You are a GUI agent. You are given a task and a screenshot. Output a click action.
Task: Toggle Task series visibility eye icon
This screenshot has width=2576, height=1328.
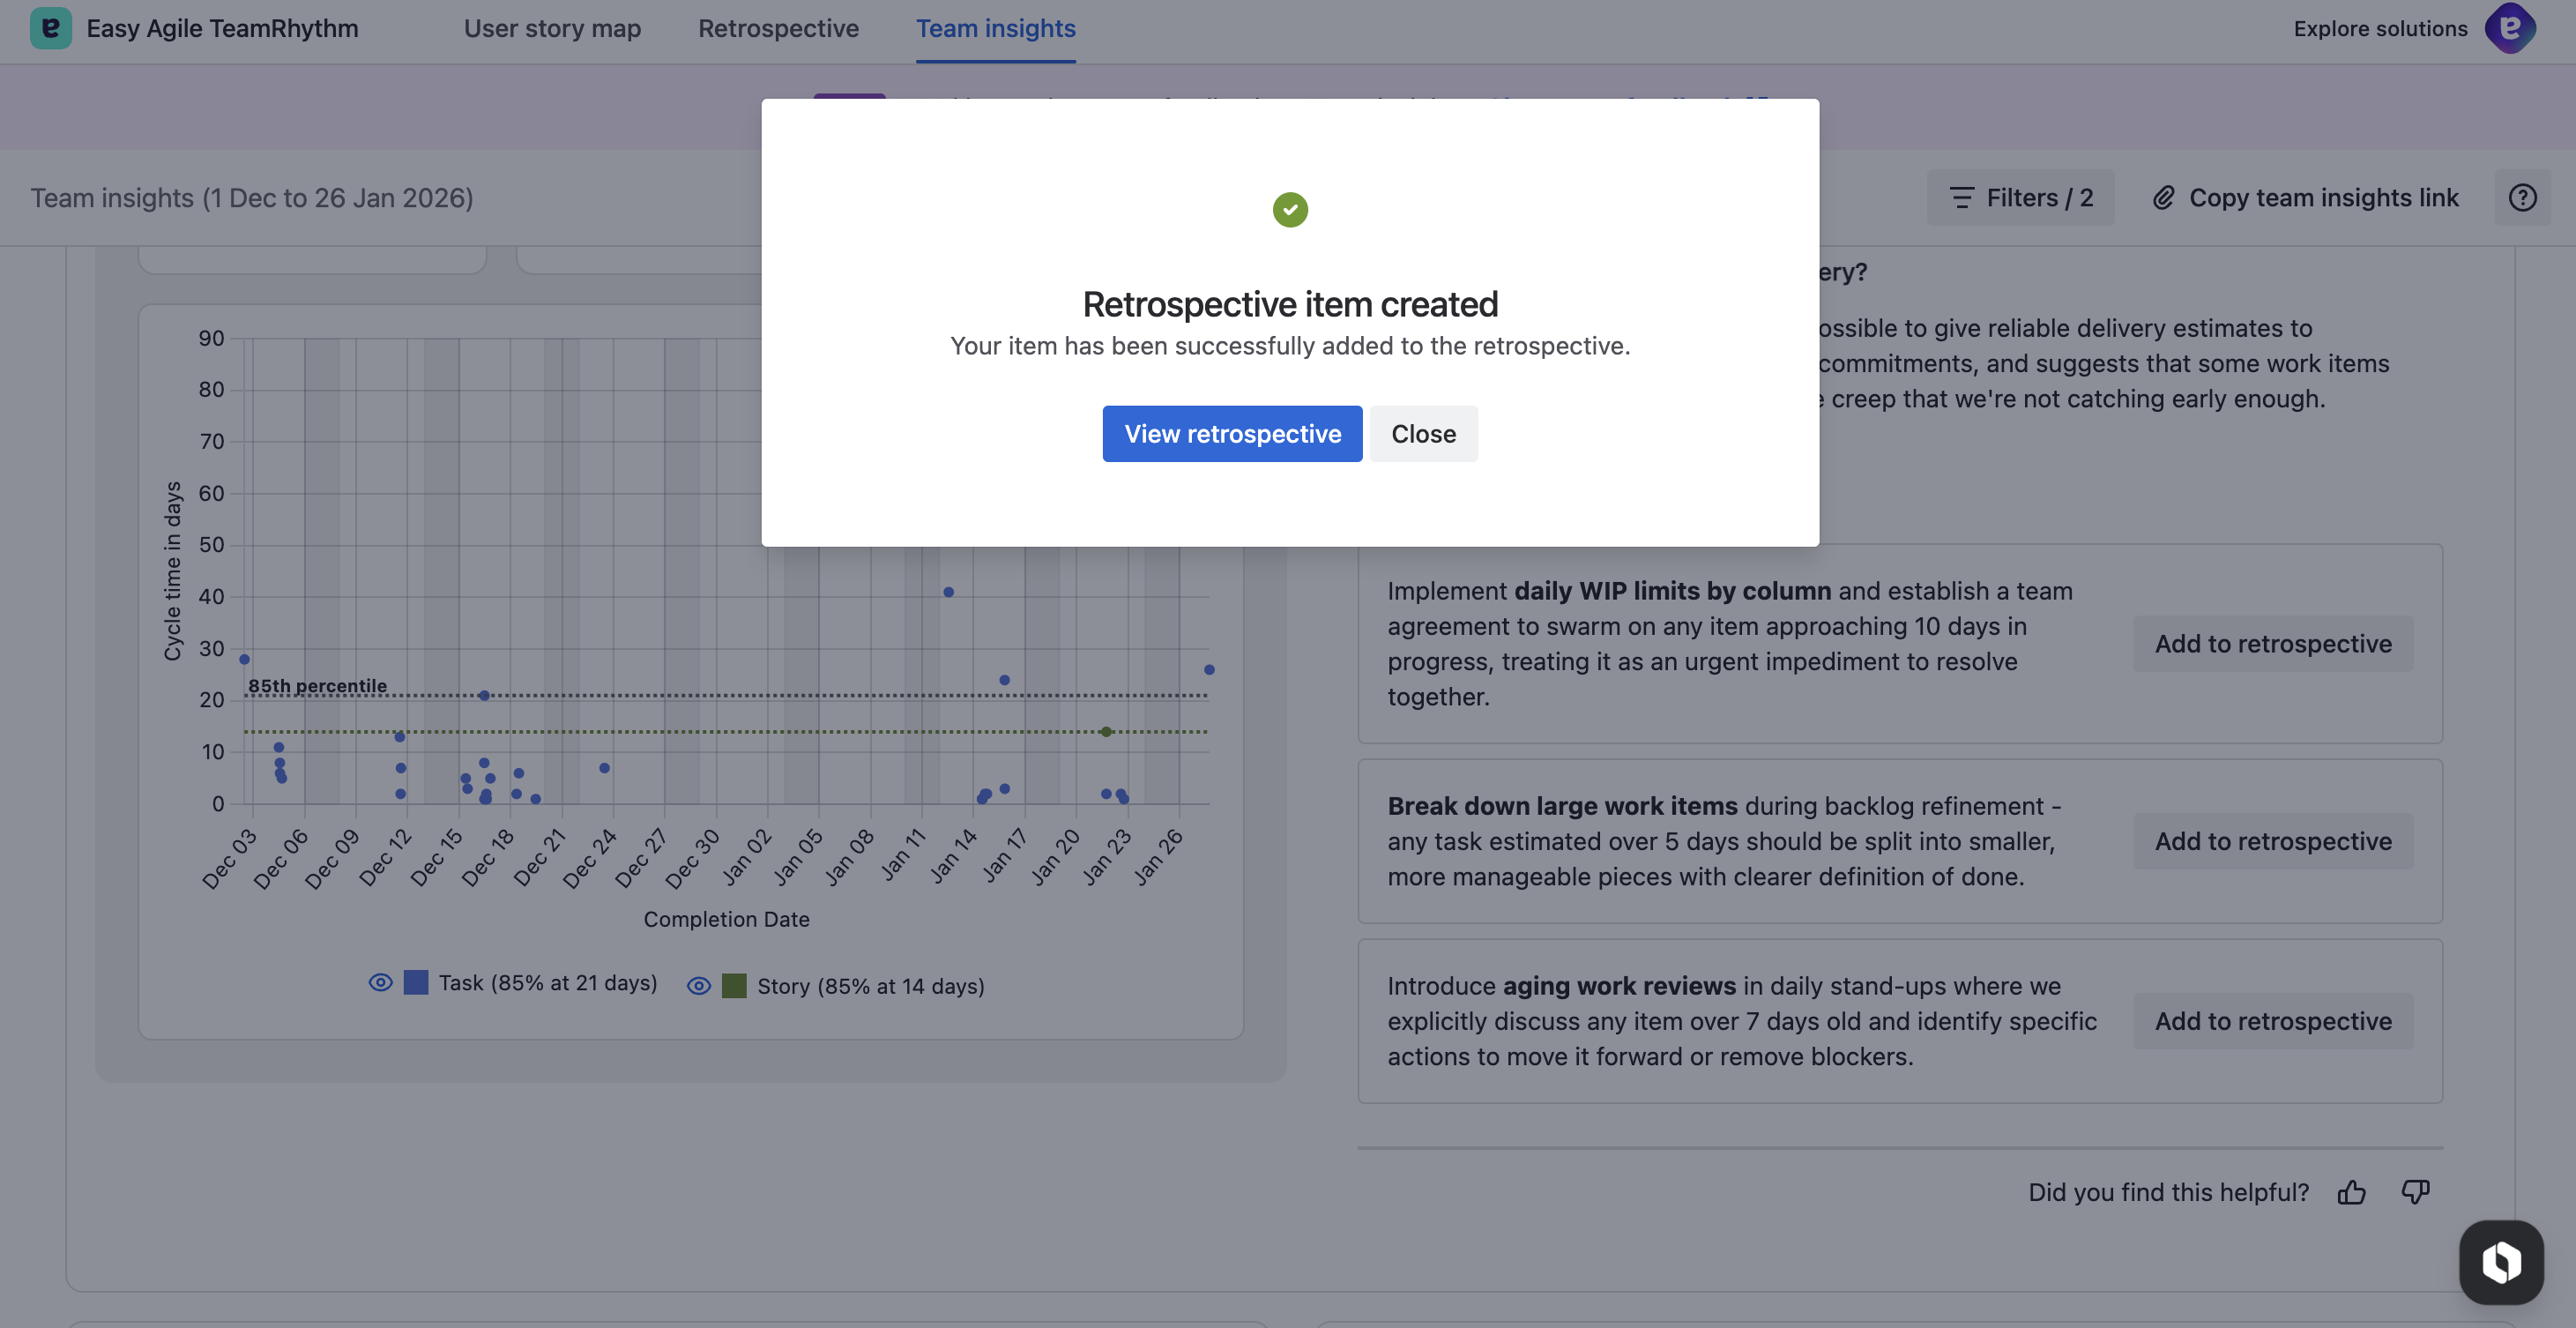point(380,983)
